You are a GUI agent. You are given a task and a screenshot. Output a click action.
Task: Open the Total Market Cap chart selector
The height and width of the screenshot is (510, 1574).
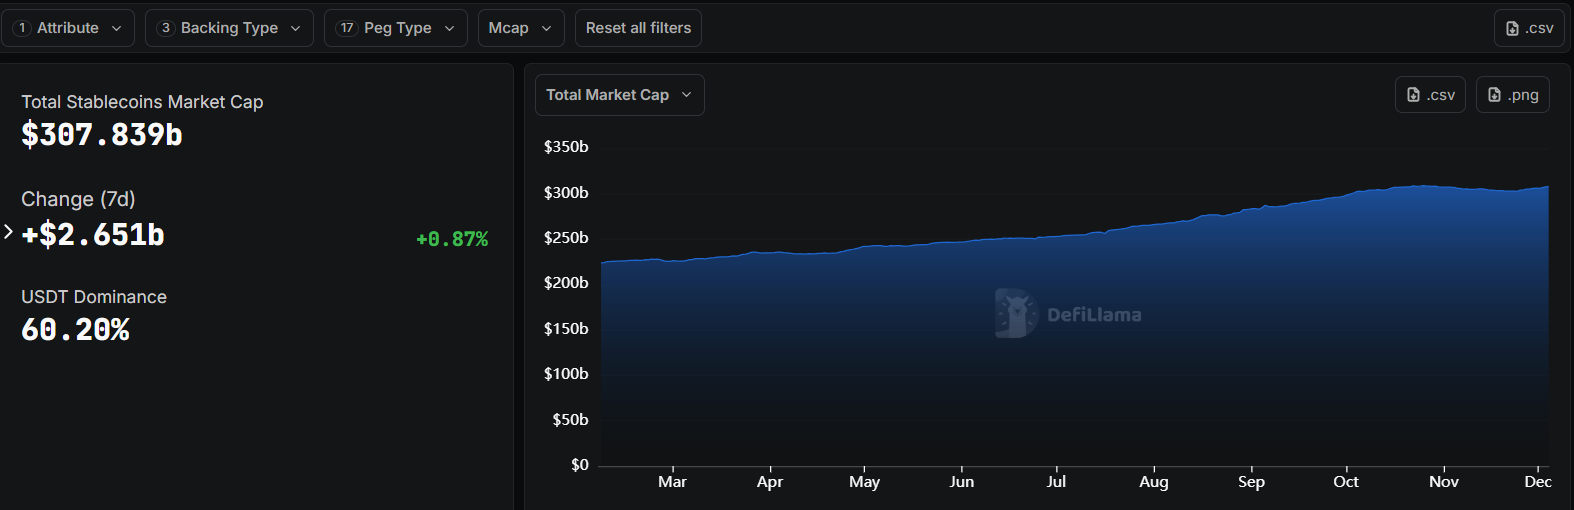(619, 95)
